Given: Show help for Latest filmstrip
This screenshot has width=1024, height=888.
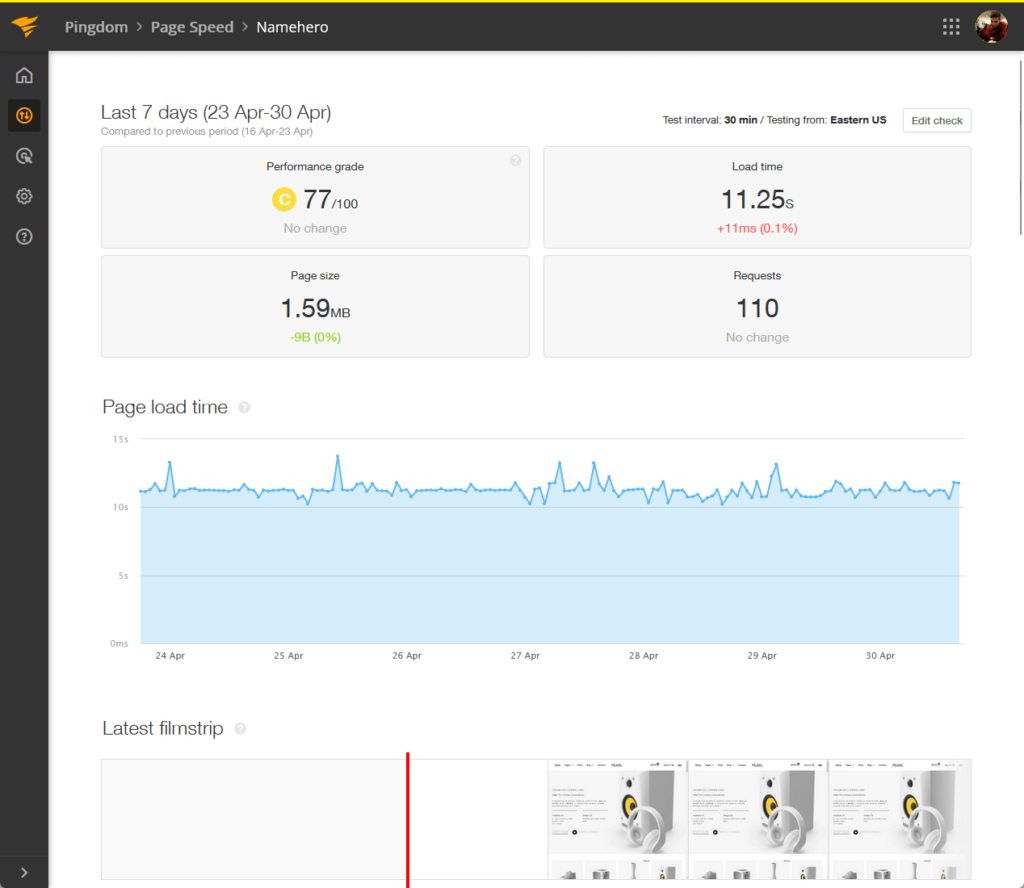Looking at the screenshot, I should click(x=240, y=729).
